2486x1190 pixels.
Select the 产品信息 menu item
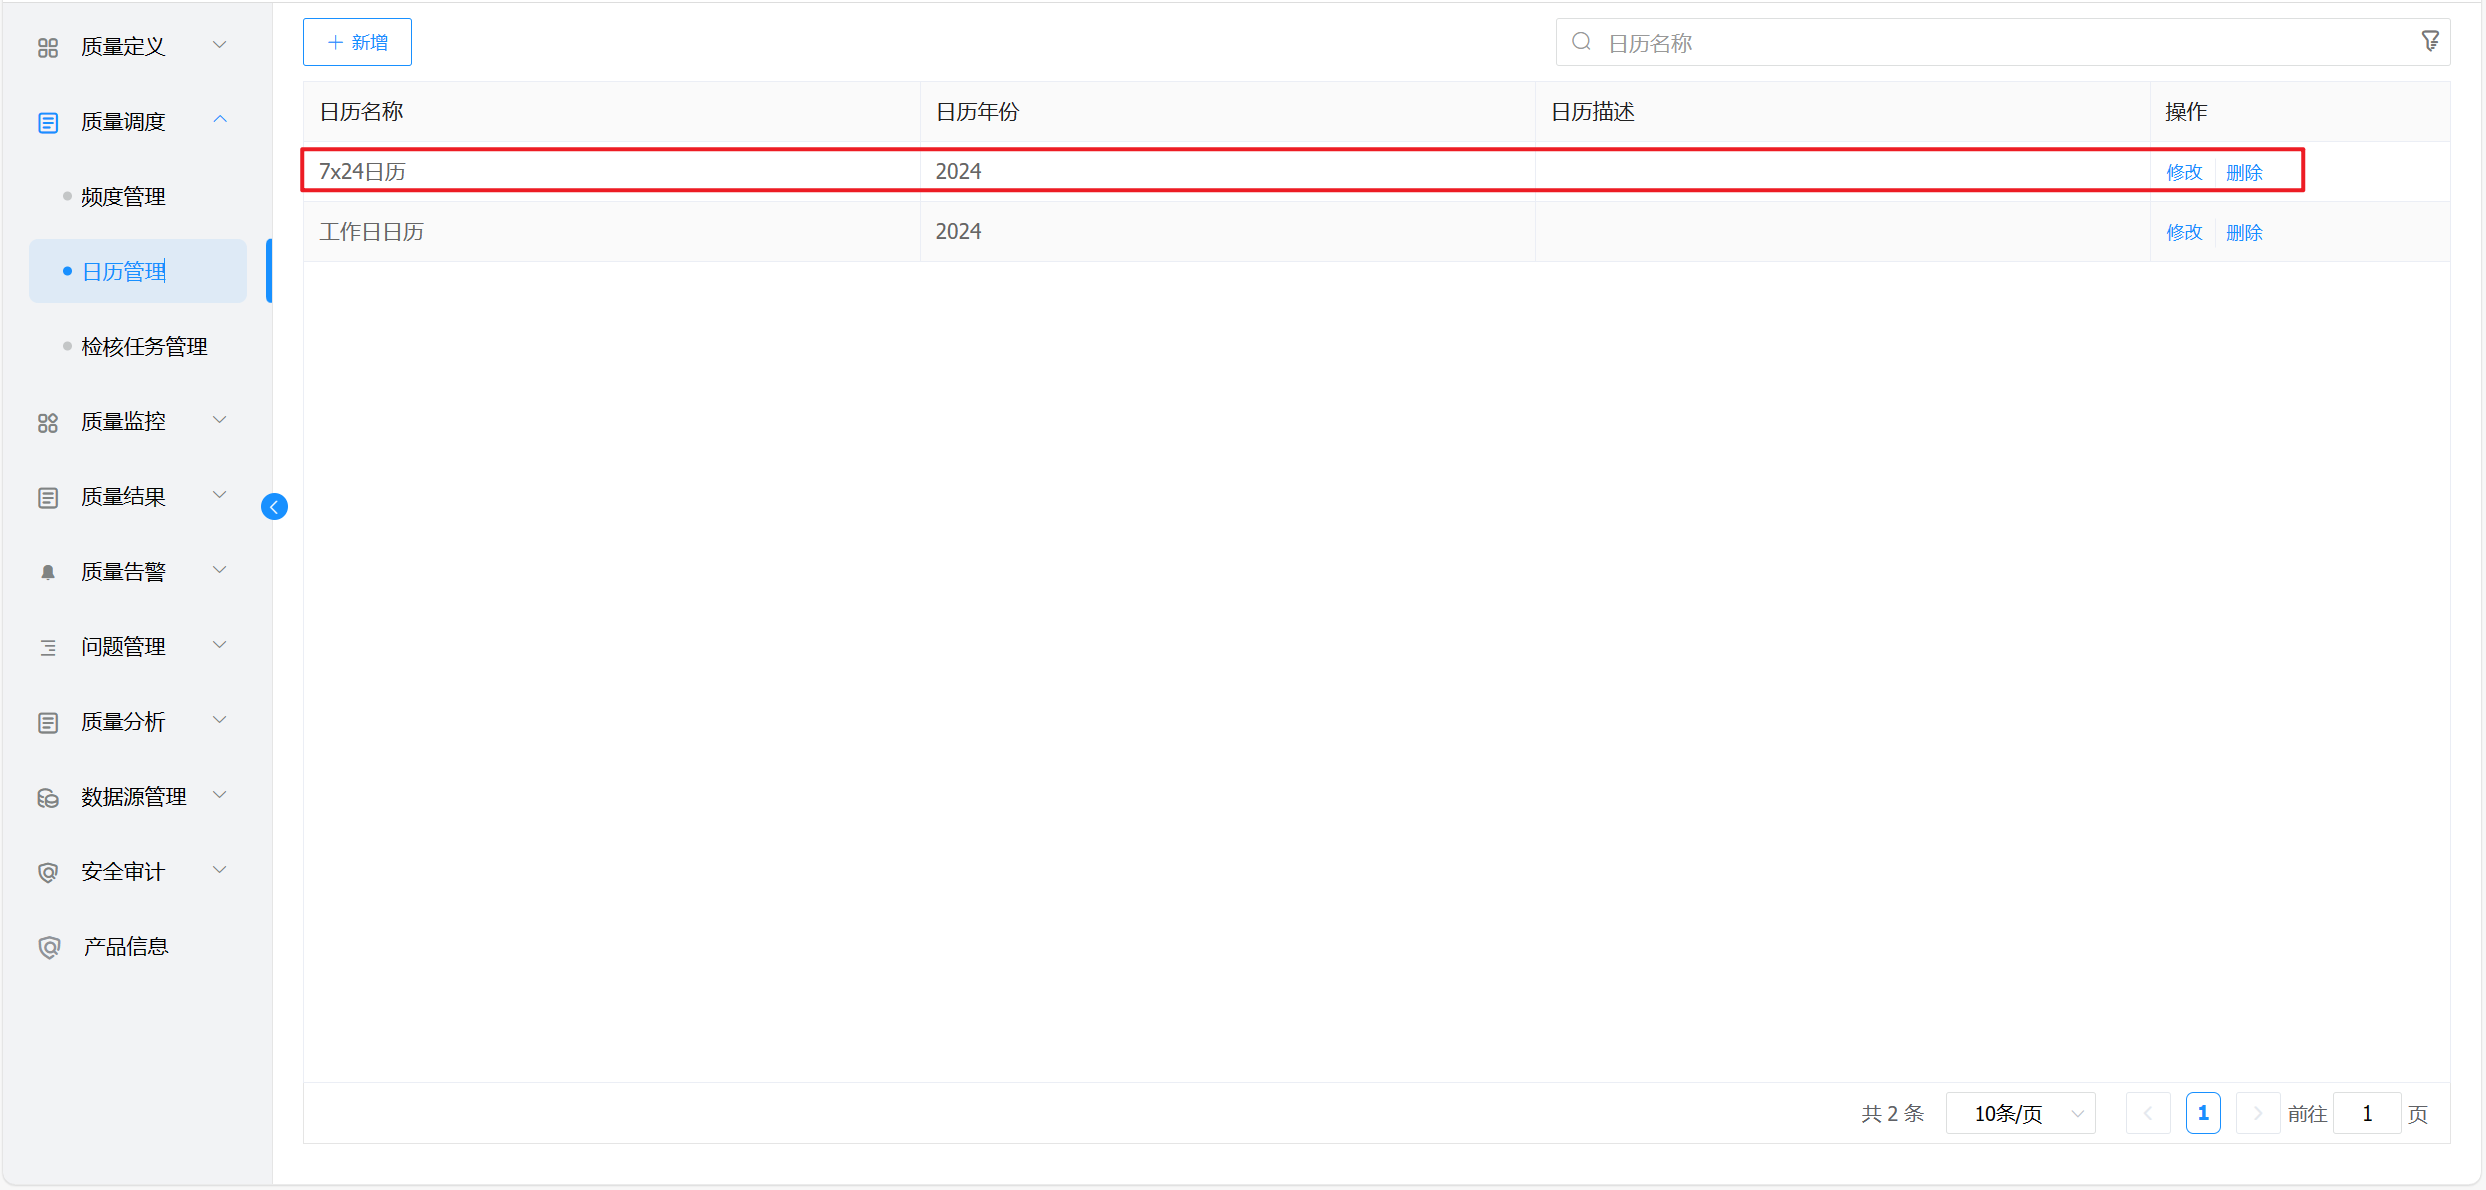(x=125, y=947)
